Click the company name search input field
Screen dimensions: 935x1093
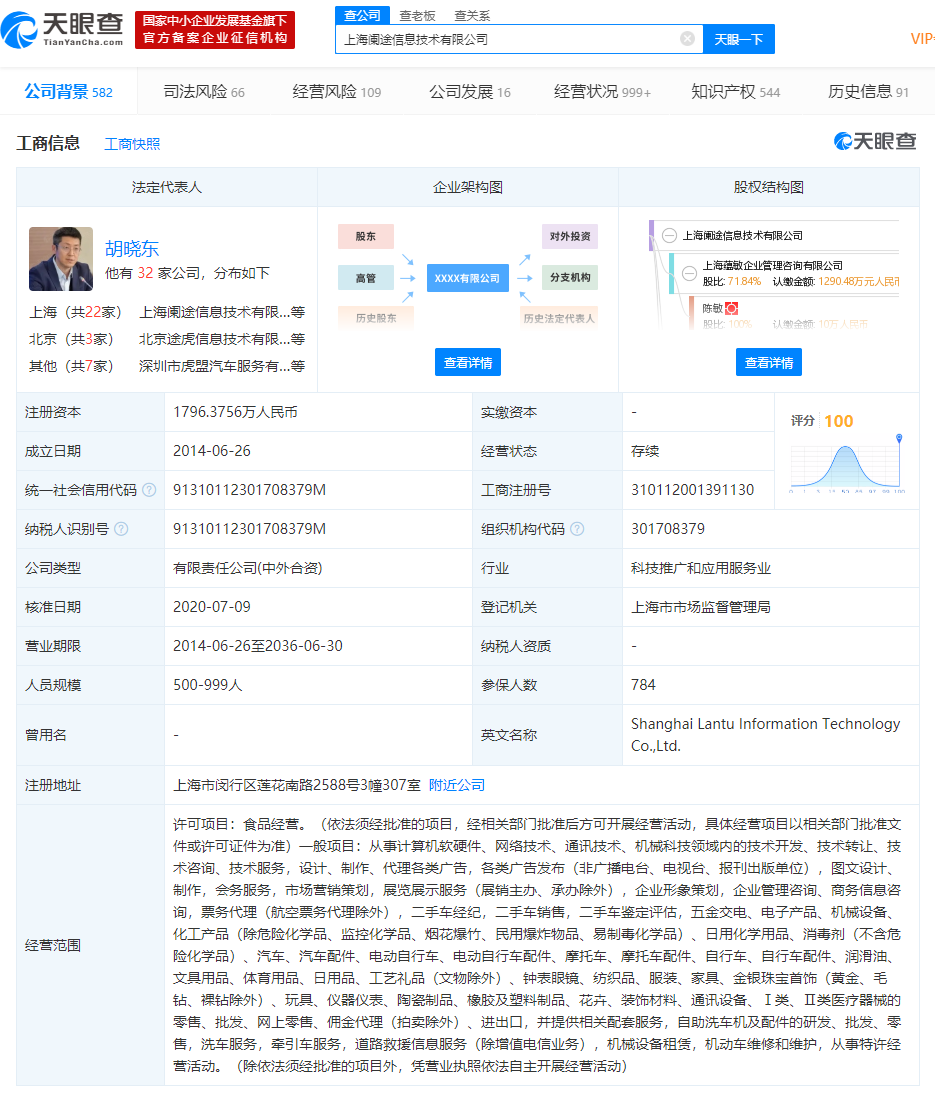click(x=505, y=39)
